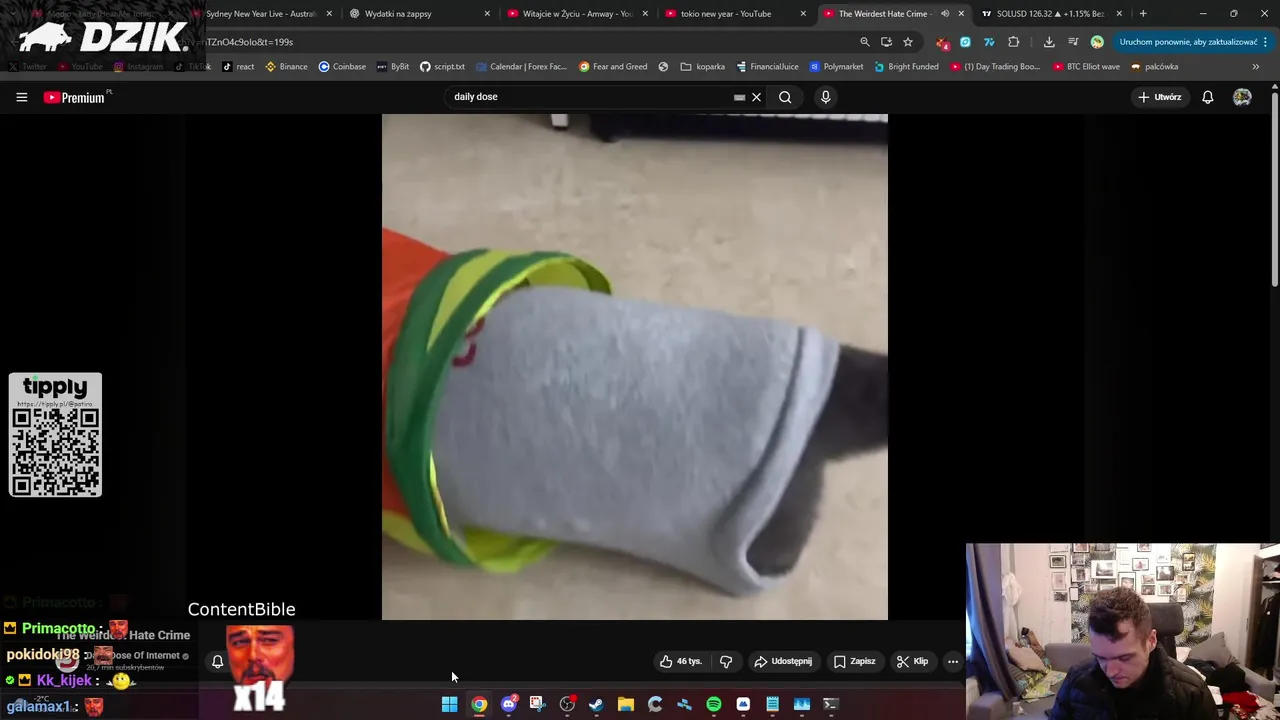Open the media controls icon

point(1073,42)
